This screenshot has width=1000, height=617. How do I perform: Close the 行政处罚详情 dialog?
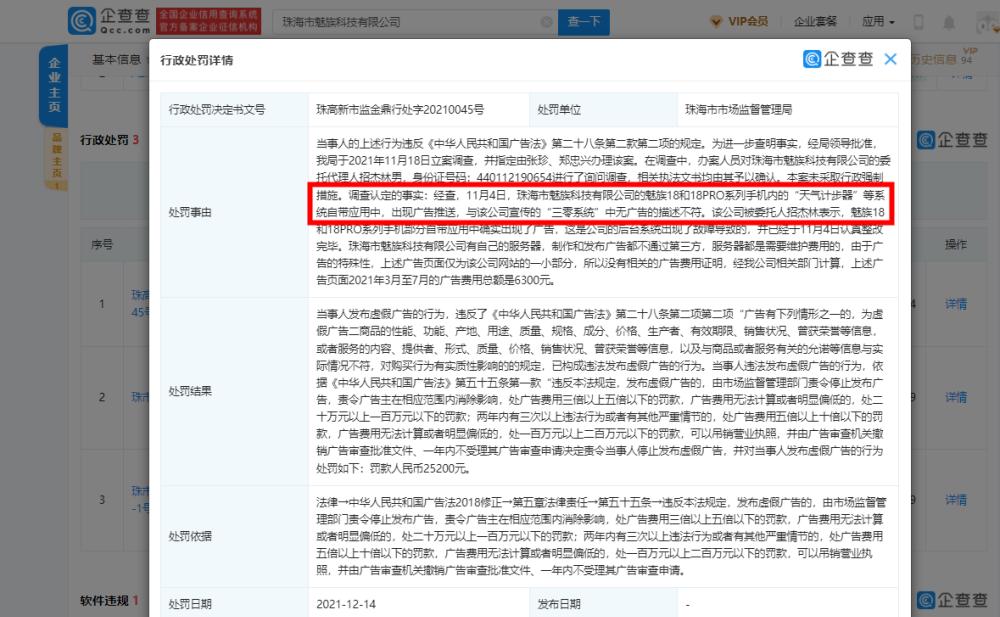[890, 59]
